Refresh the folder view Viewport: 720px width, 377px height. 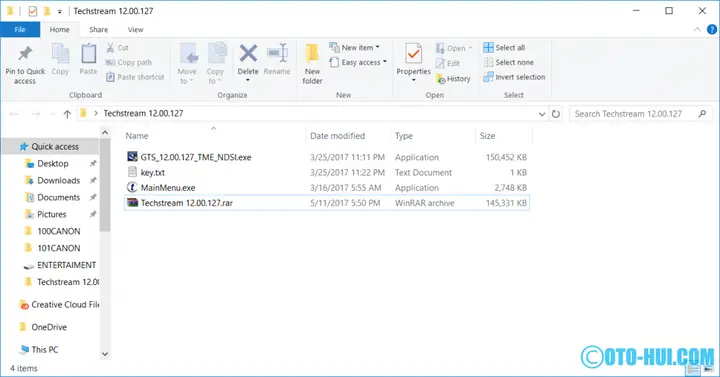556,114
